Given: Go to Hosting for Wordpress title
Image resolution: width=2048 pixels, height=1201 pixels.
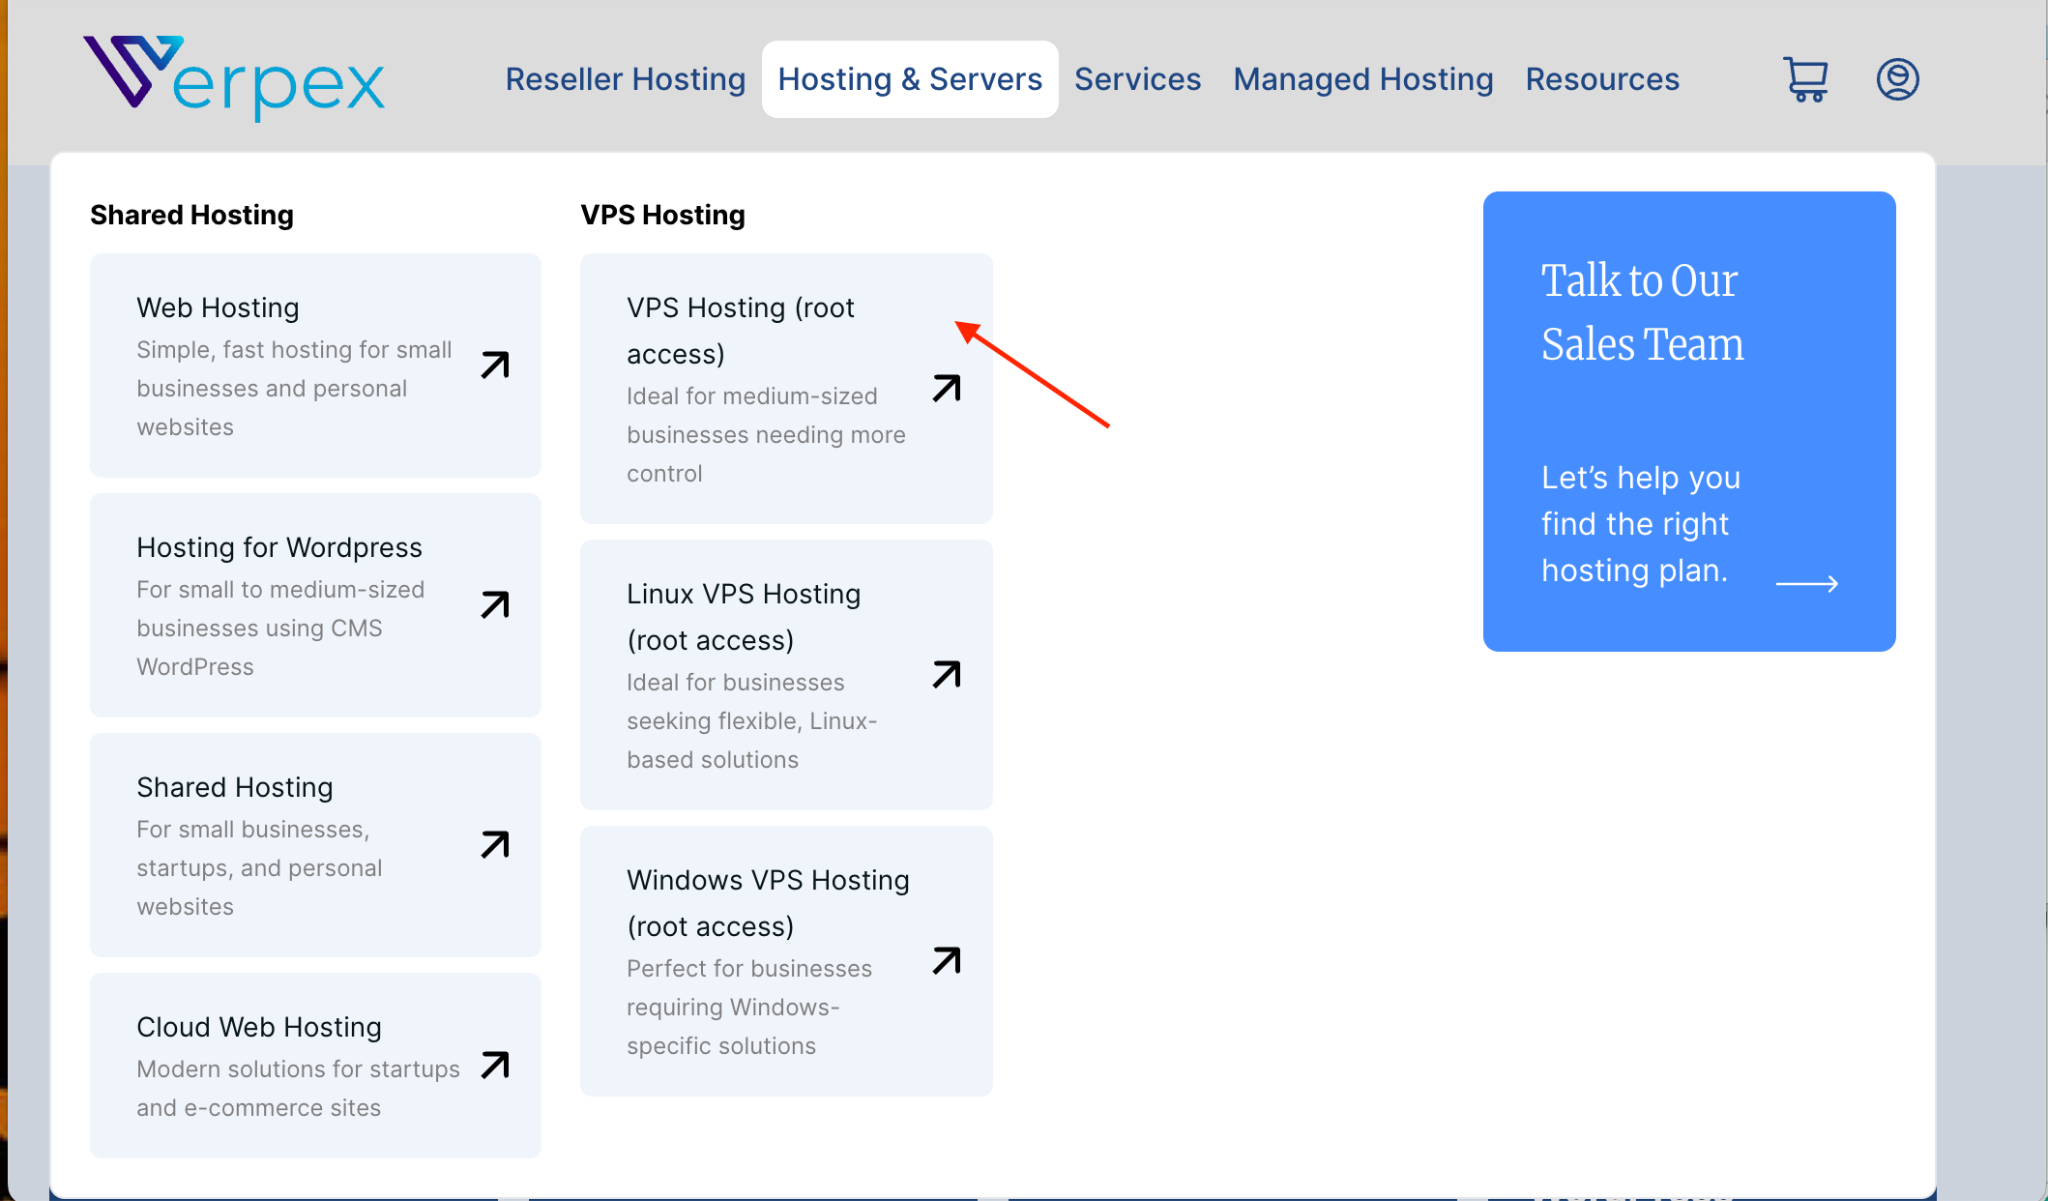Looking at the screenshot, I should (x=279, y=547).
